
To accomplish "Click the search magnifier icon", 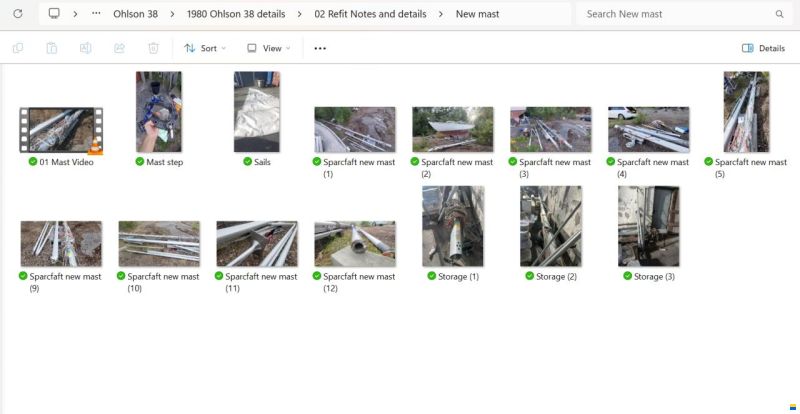I will tap(779, 14).
